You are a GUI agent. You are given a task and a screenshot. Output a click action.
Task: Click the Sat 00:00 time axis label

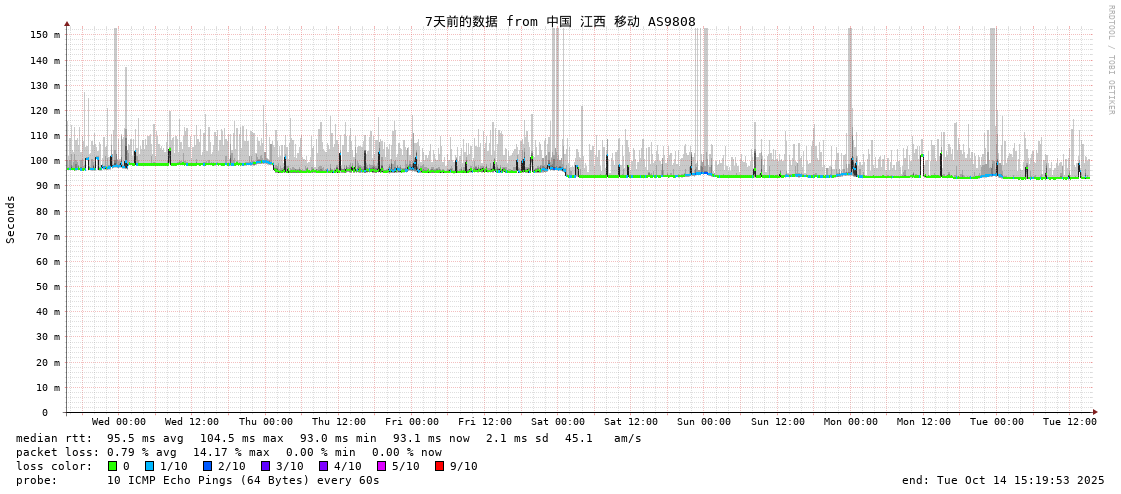[558, 422]
